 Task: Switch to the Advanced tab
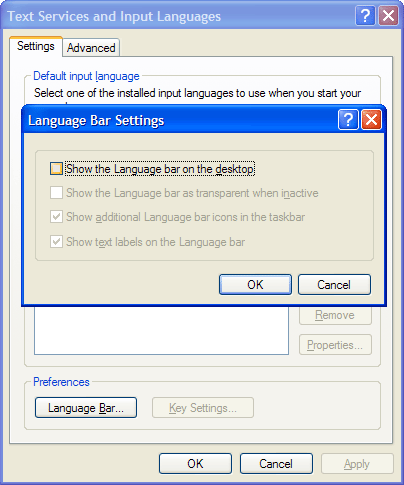(91, 48)
